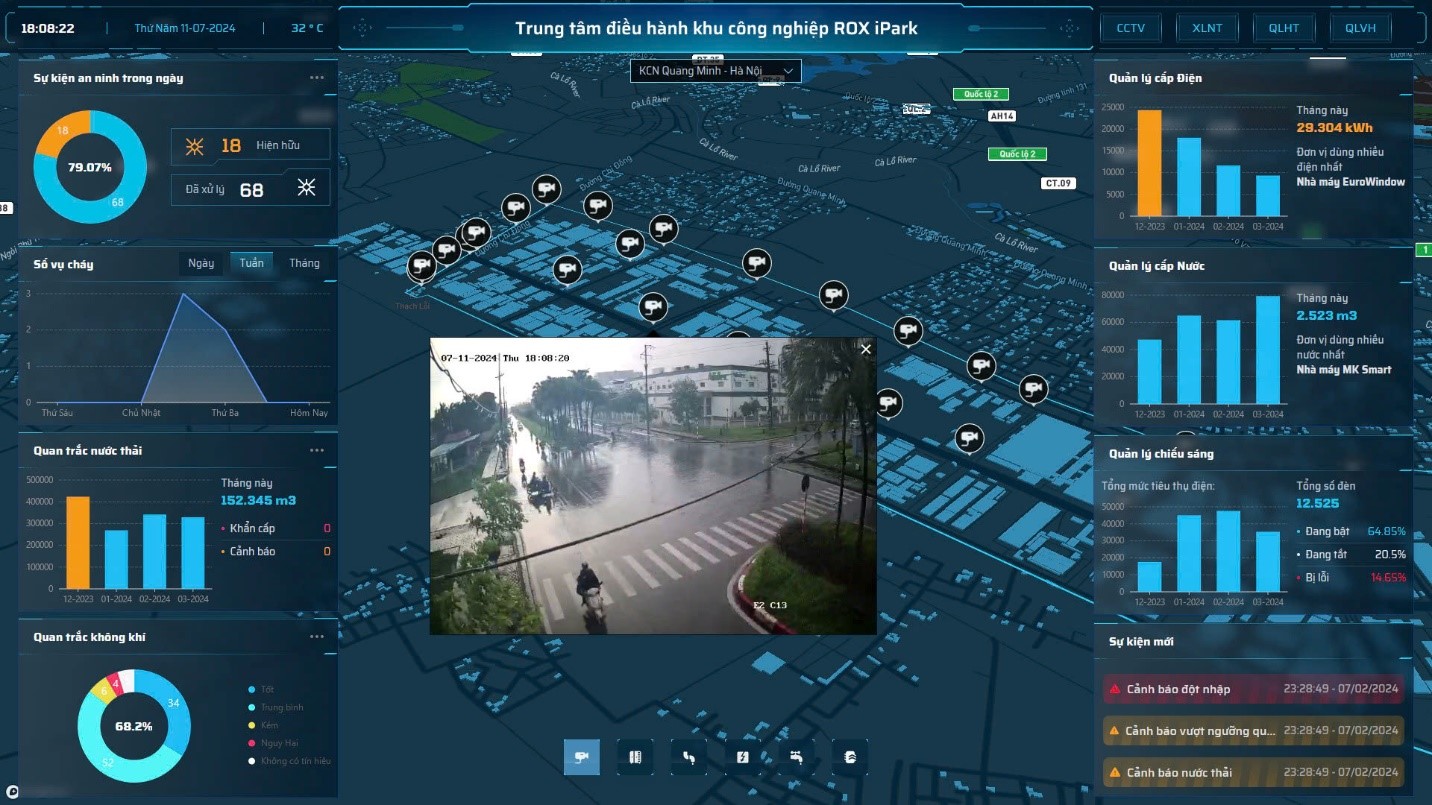Click the wastewater pipe layer icon

[x=689, y=757]
